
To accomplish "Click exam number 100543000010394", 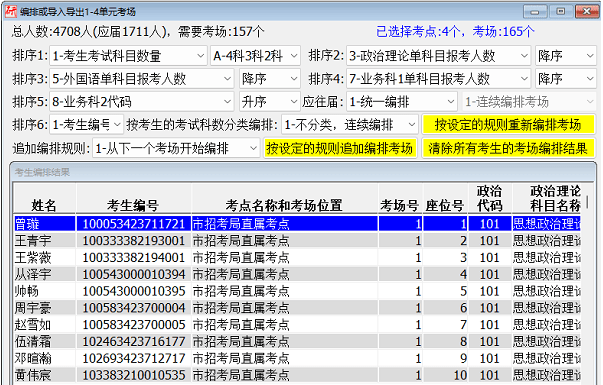I will (x=134, y=274).
